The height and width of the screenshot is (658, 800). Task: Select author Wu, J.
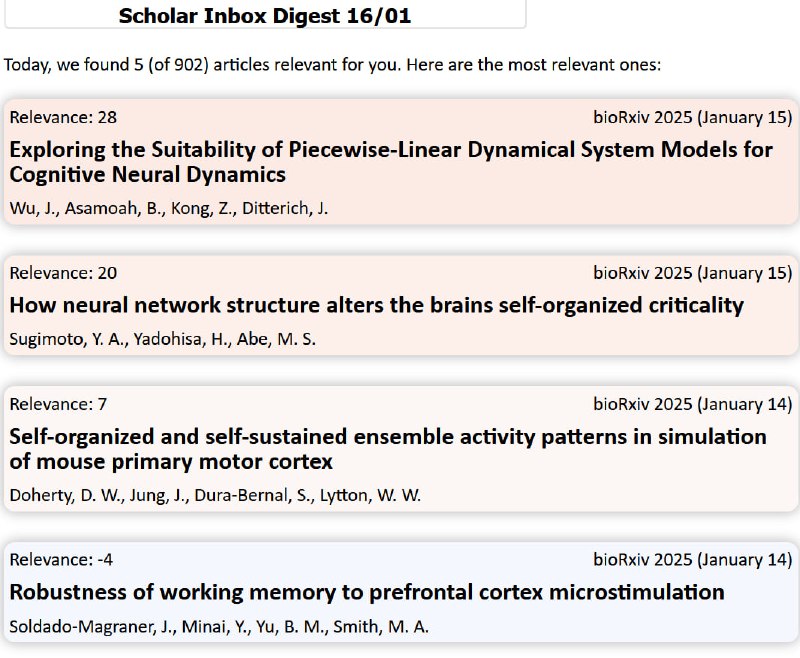(34, 208)
